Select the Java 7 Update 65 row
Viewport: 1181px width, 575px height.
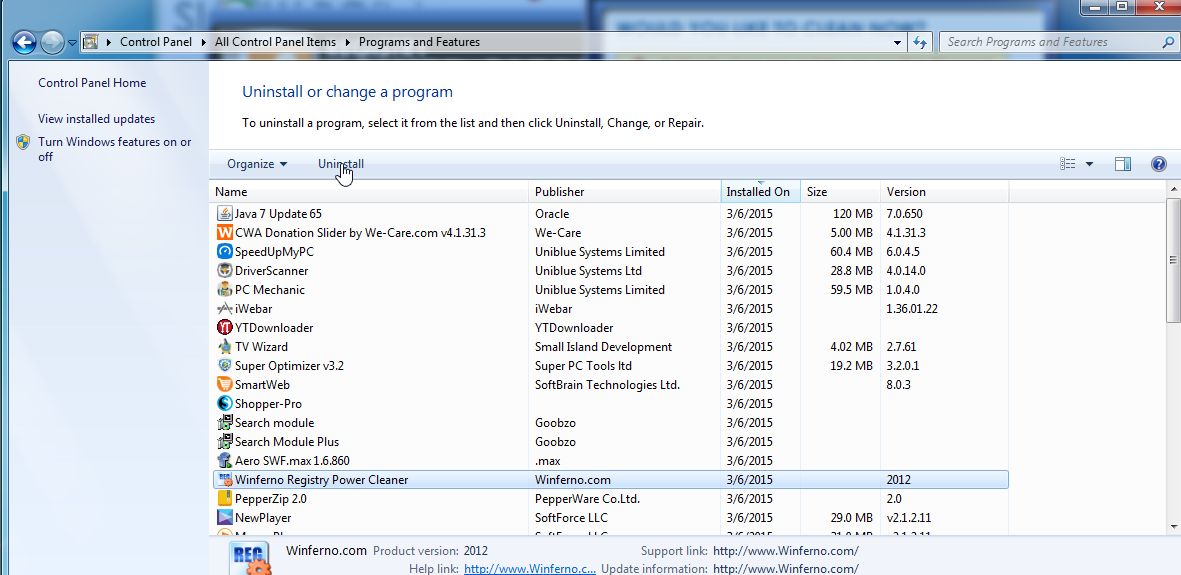[610, 214]
